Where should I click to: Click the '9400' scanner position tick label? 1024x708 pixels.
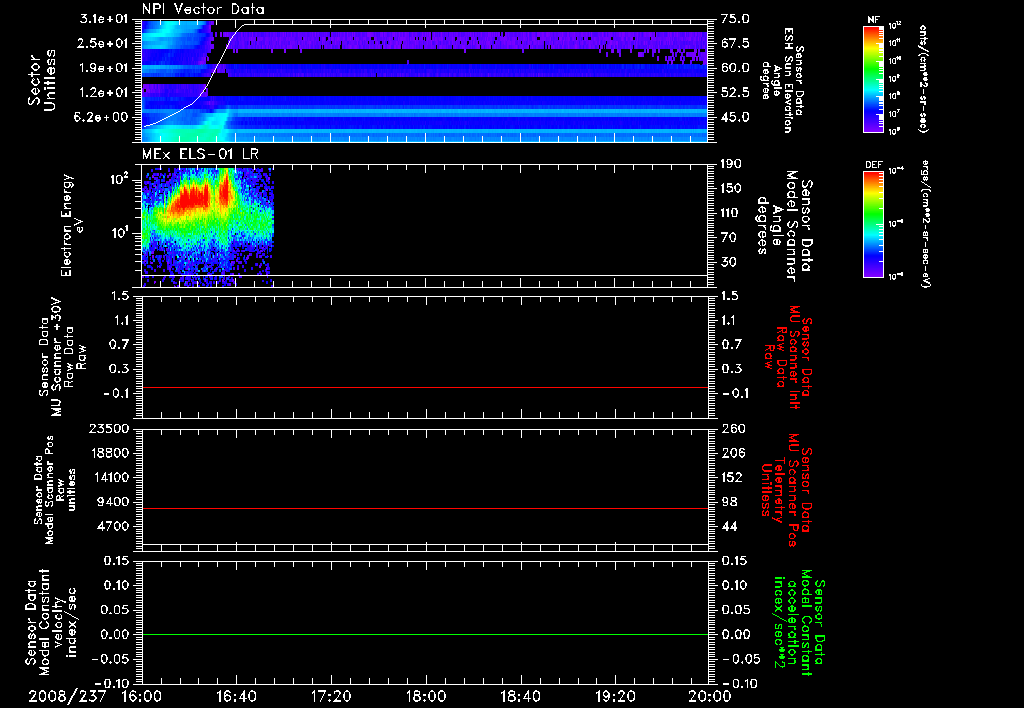(113, 502)
